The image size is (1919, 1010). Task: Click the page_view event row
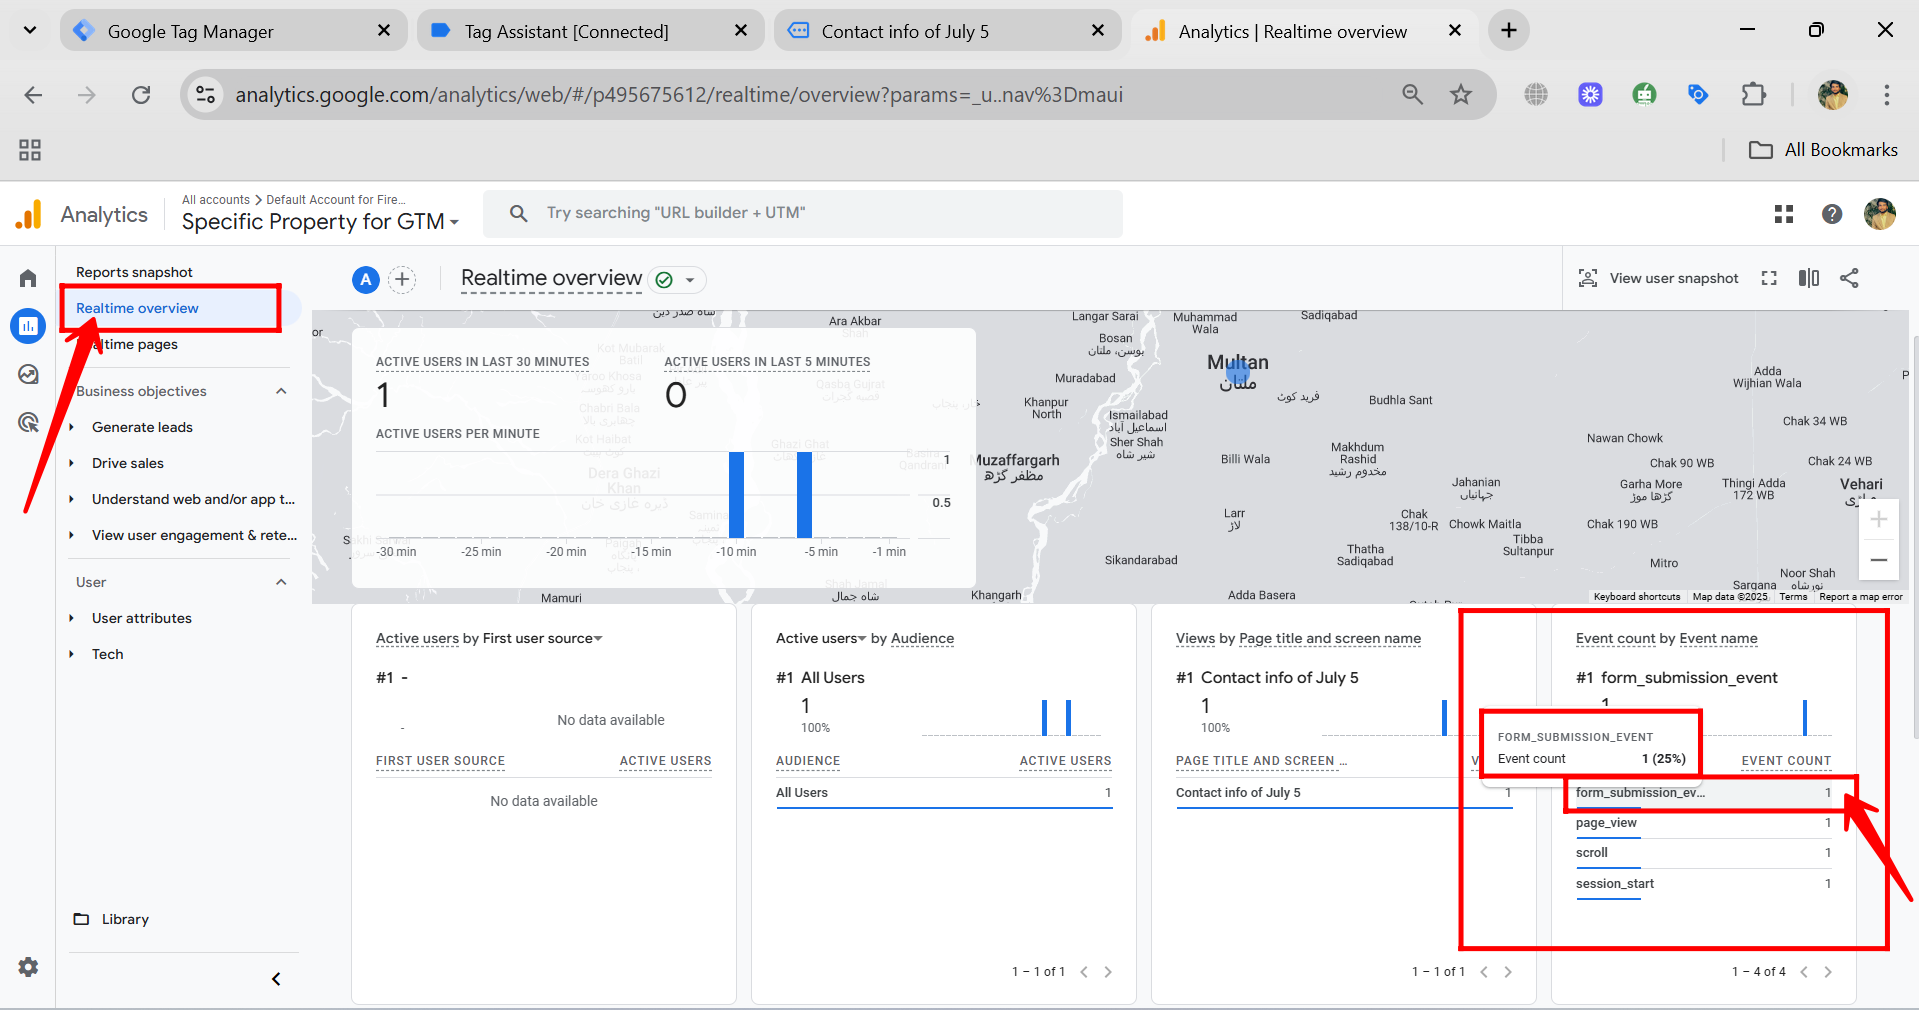pyautogui.click(x=1704, y=823)
